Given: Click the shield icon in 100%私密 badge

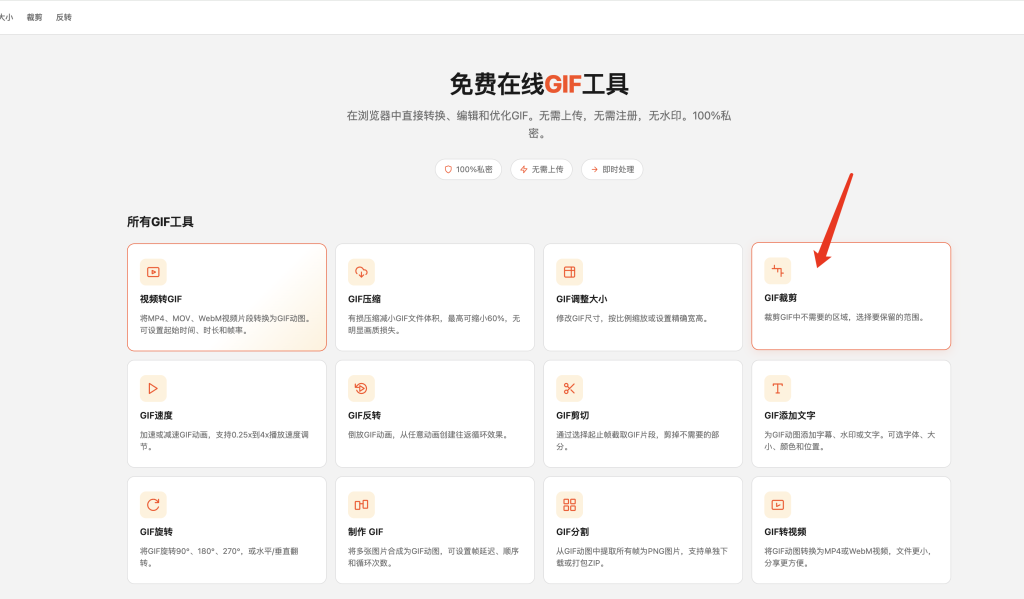Looking at the screenshot, I should (448, 169).
